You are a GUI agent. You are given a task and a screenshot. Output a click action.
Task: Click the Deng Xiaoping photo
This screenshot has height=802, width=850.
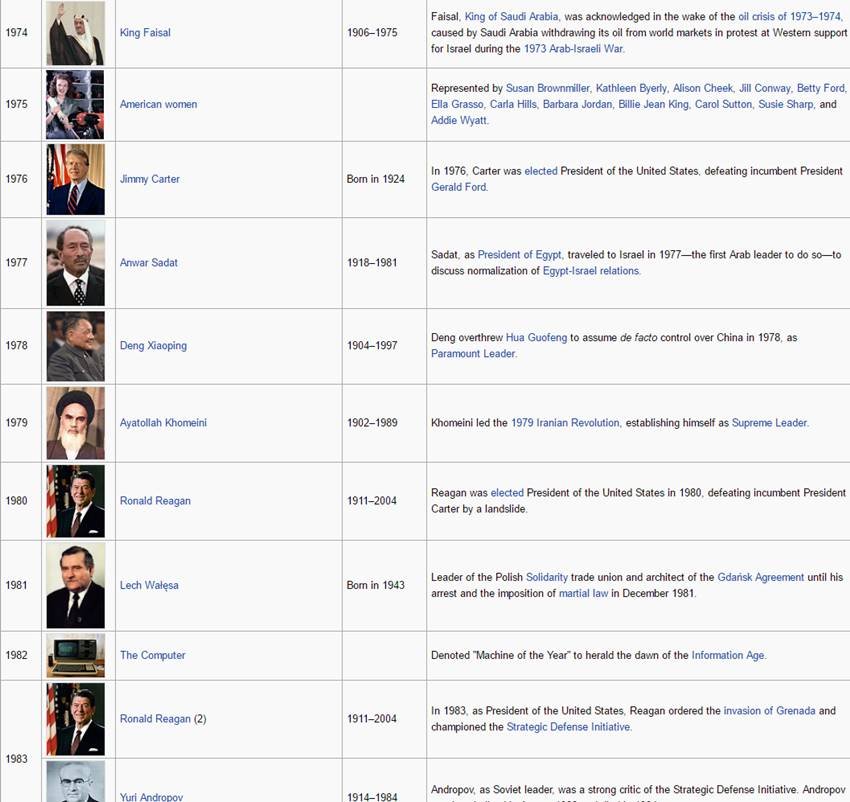(75, 346)
